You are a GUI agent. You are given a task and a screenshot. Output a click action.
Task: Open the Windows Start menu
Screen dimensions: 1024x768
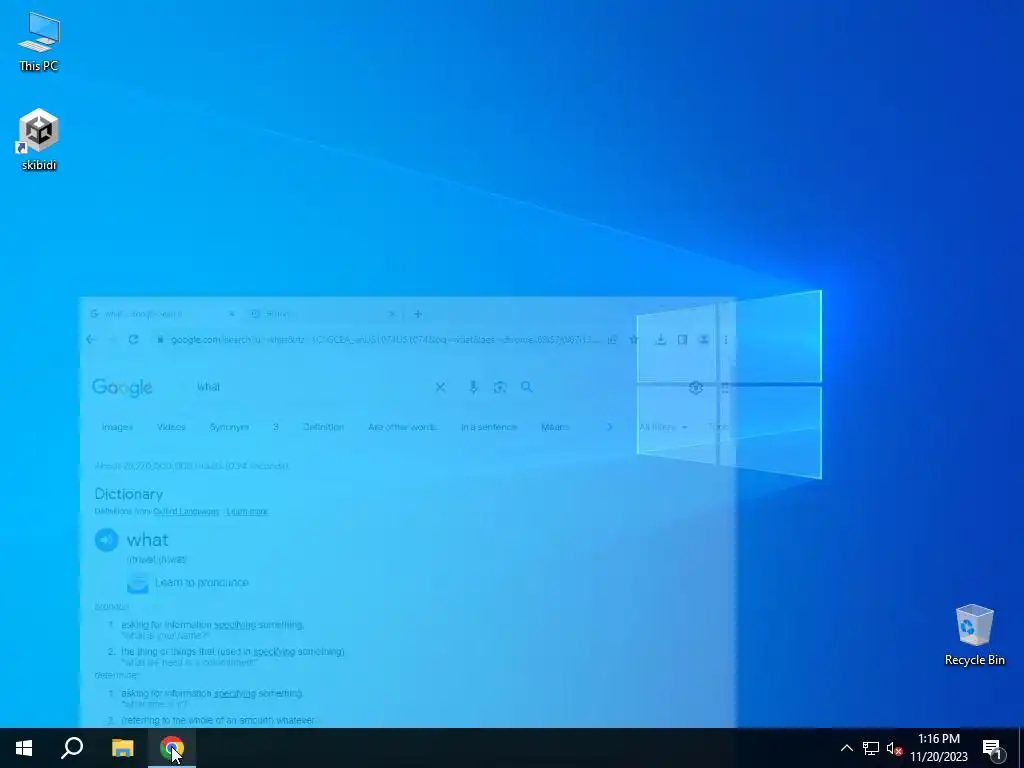tap(24, 748)
